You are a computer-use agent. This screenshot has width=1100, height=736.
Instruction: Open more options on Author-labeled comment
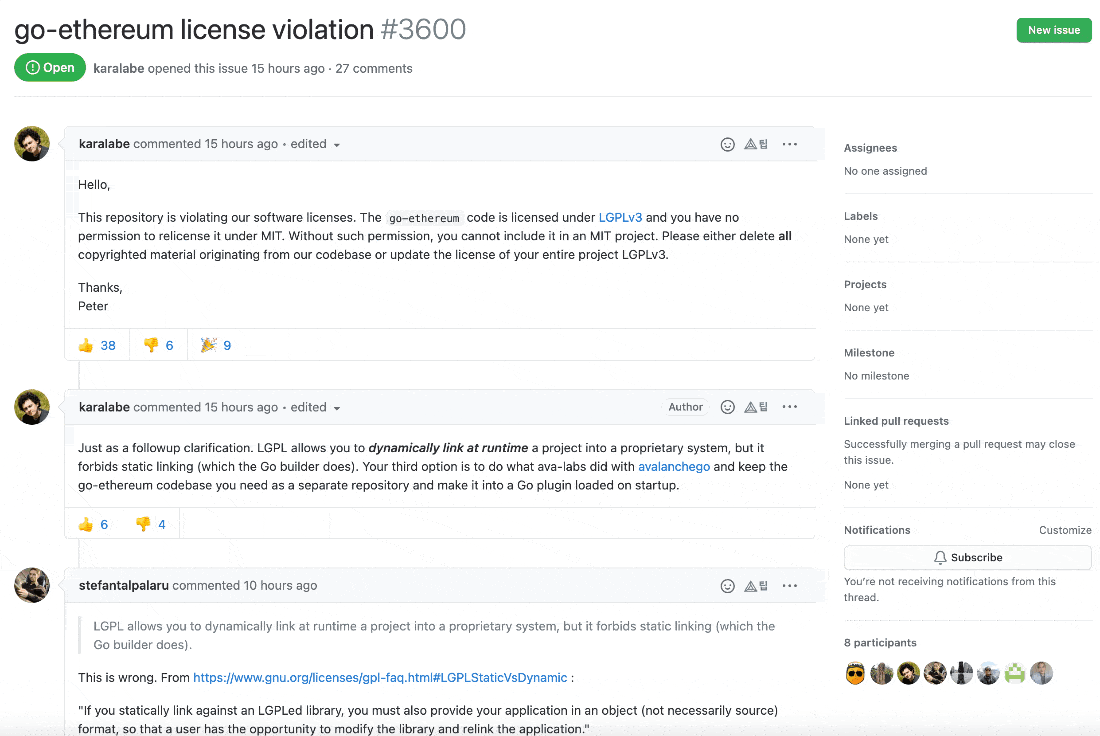[x=790, y=407]
